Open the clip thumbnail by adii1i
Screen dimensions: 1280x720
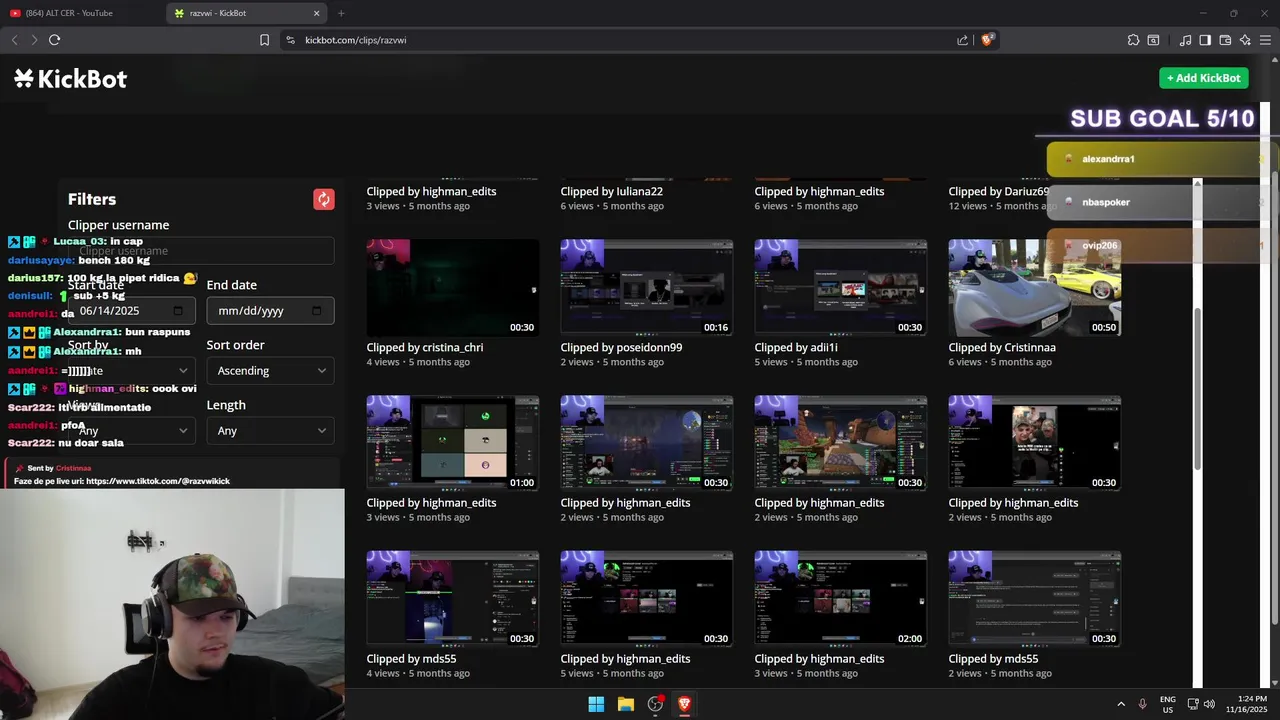841,287
